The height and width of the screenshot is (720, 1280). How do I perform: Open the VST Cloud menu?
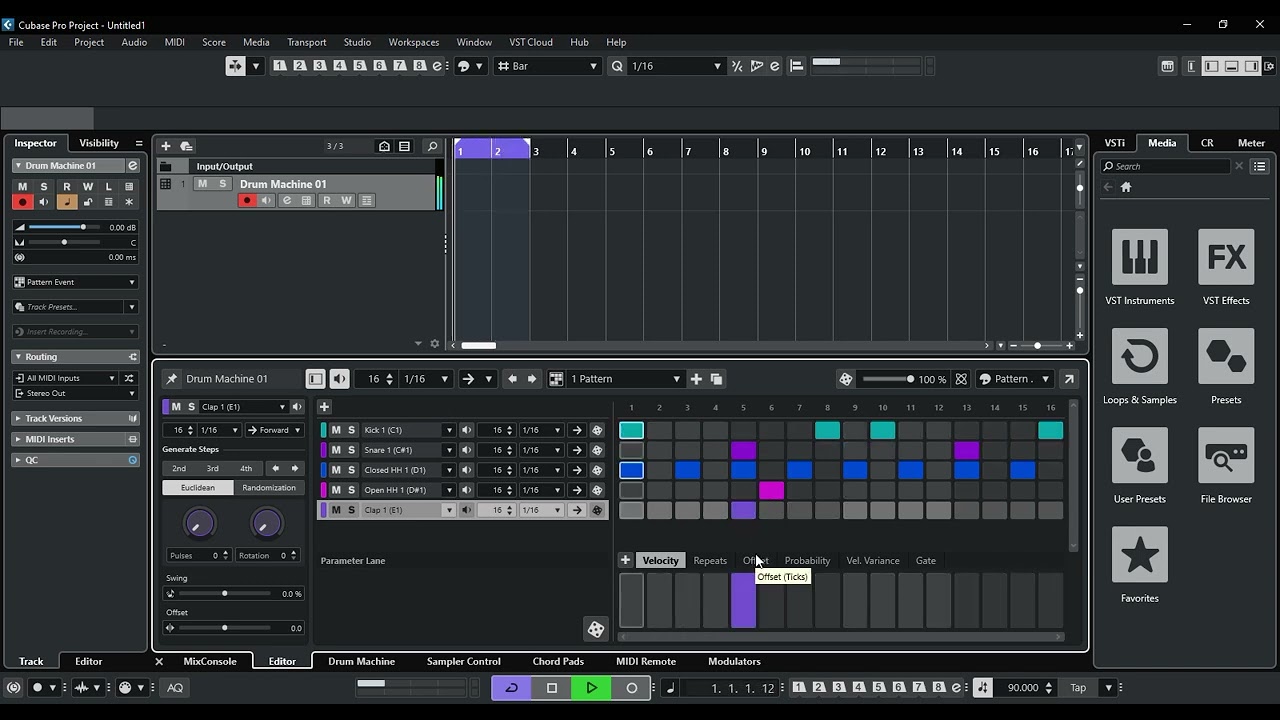tap(531, 42)
